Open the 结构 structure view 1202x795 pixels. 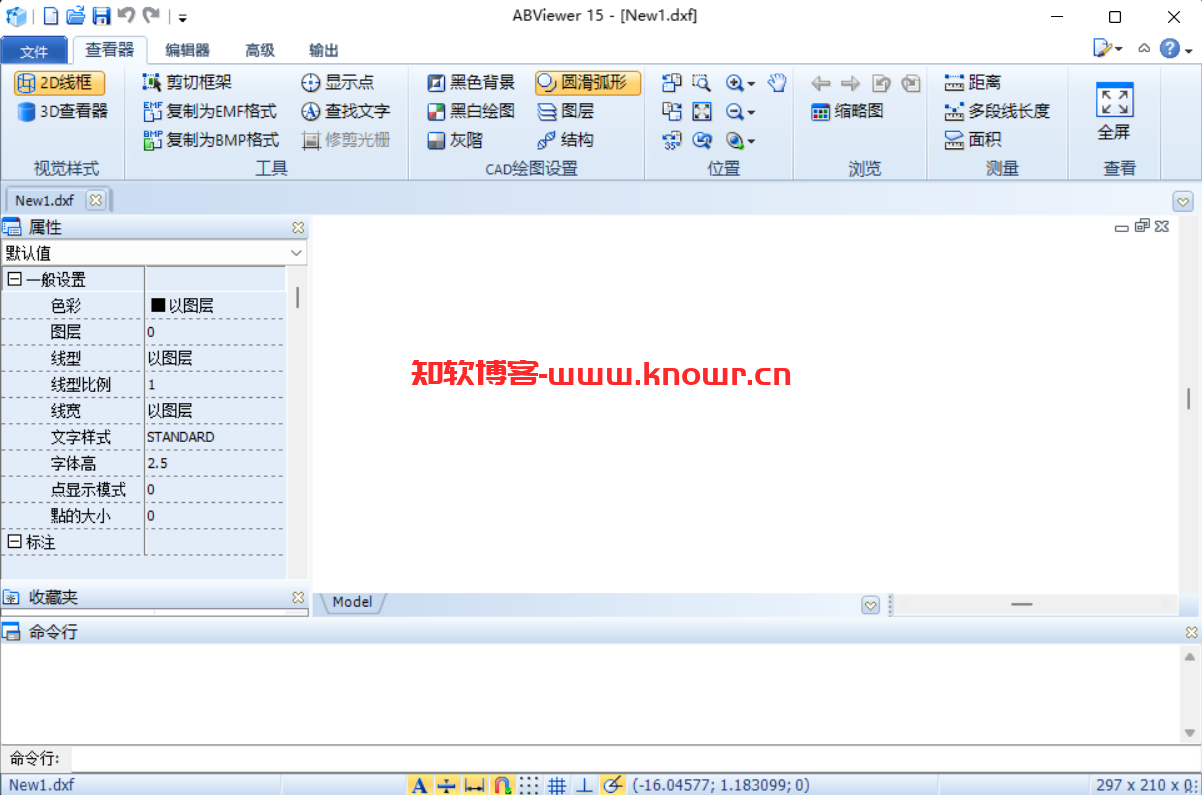[x=566, y=140]
